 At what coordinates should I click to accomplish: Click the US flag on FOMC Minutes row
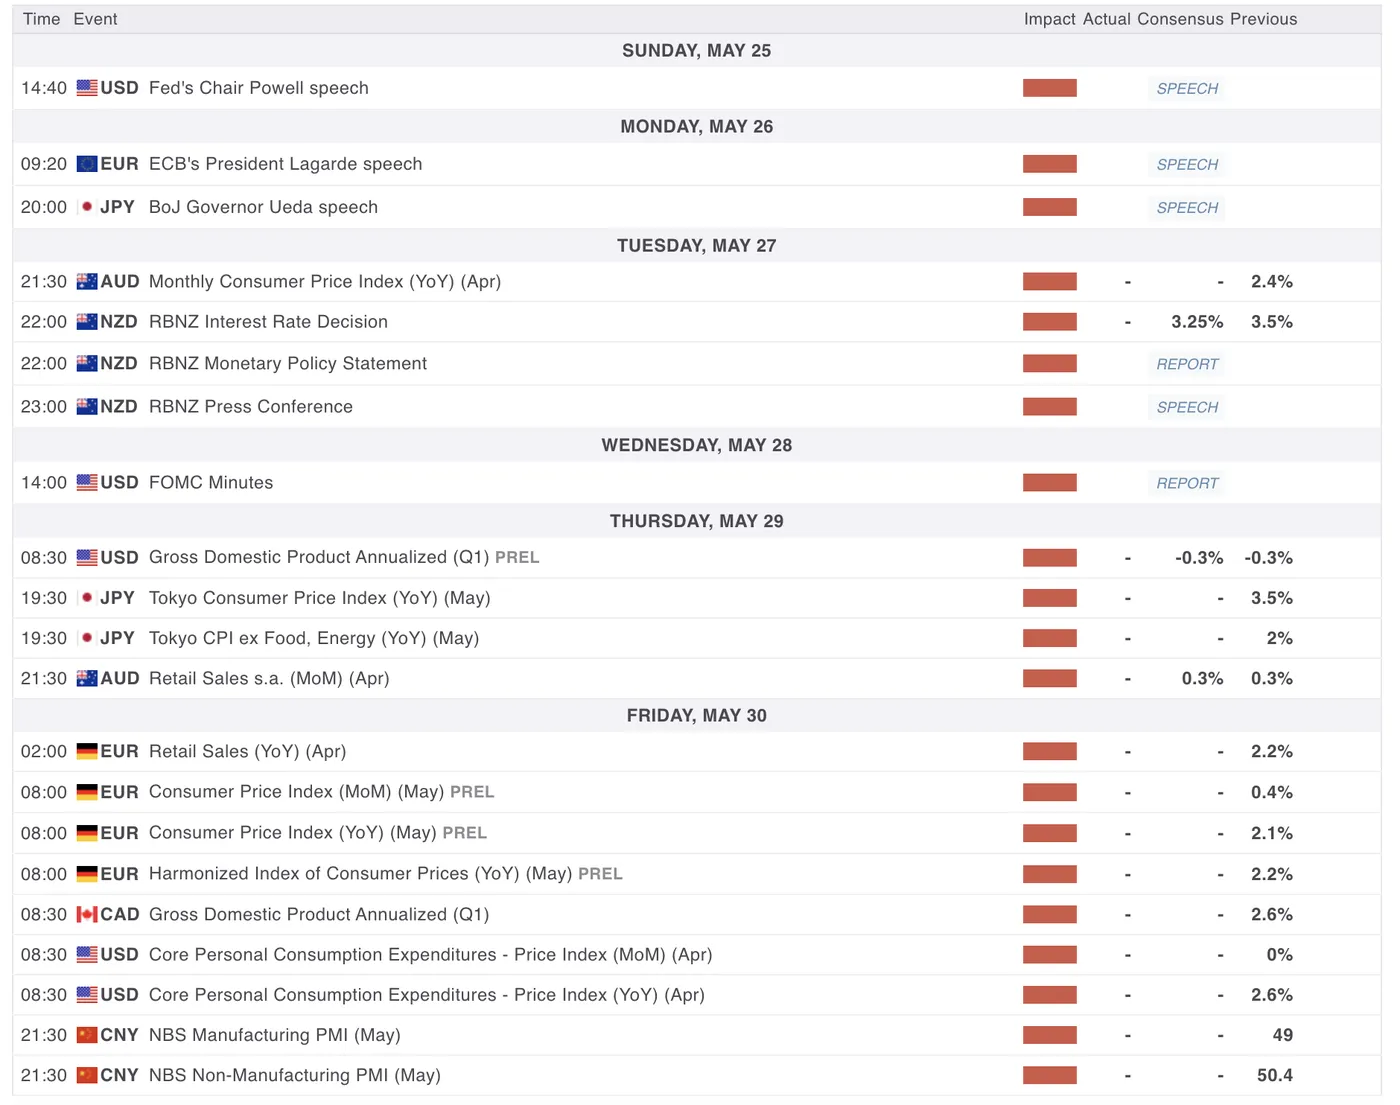click(x=87, y=483)
